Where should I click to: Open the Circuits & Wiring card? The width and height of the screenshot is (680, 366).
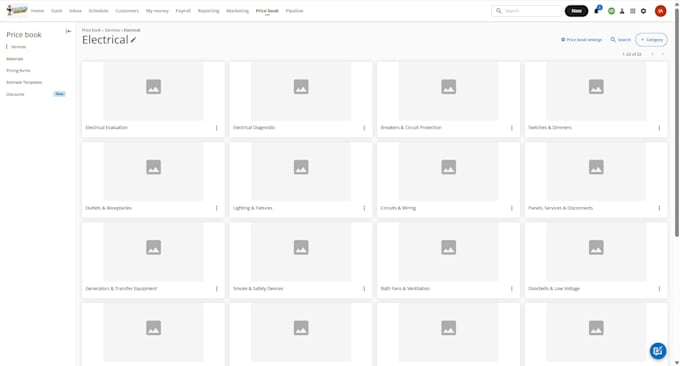[448, 180]
